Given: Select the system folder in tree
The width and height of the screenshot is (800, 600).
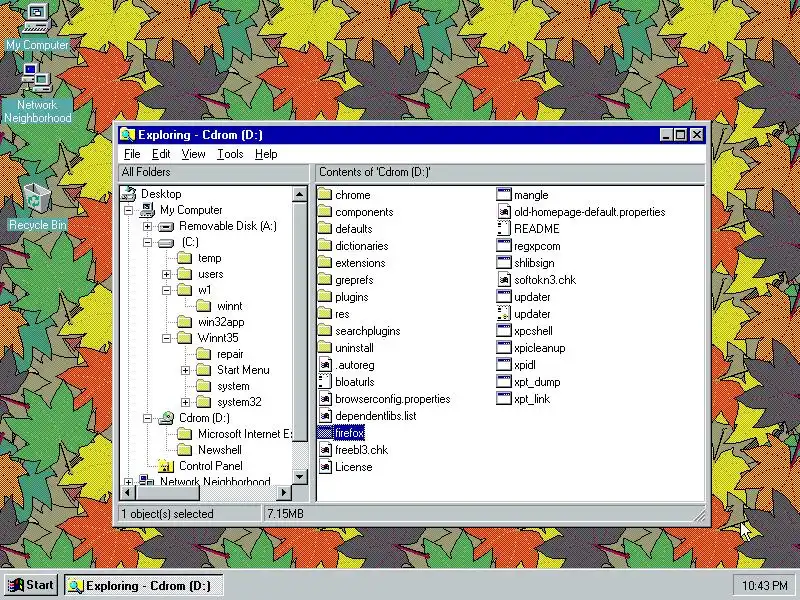Looking at the screenshot, I should click(x=233, y=386).
